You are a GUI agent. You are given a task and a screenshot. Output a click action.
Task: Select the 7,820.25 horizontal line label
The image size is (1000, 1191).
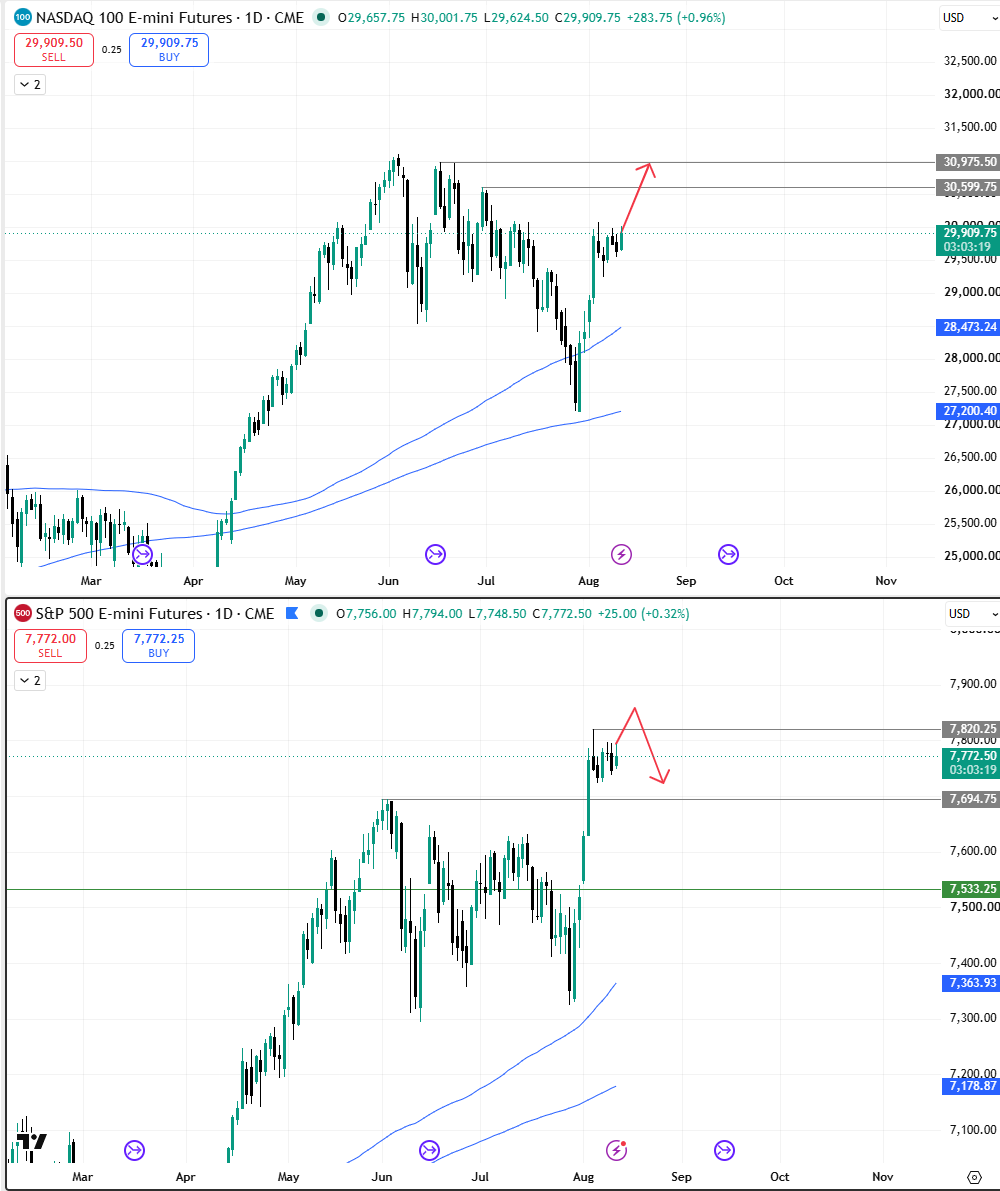[972, 728]
